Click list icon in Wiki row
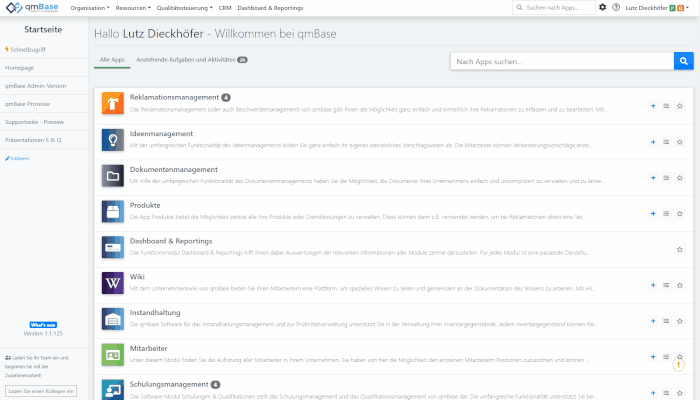The image size is (700, 400). click(x=666, y=285)
